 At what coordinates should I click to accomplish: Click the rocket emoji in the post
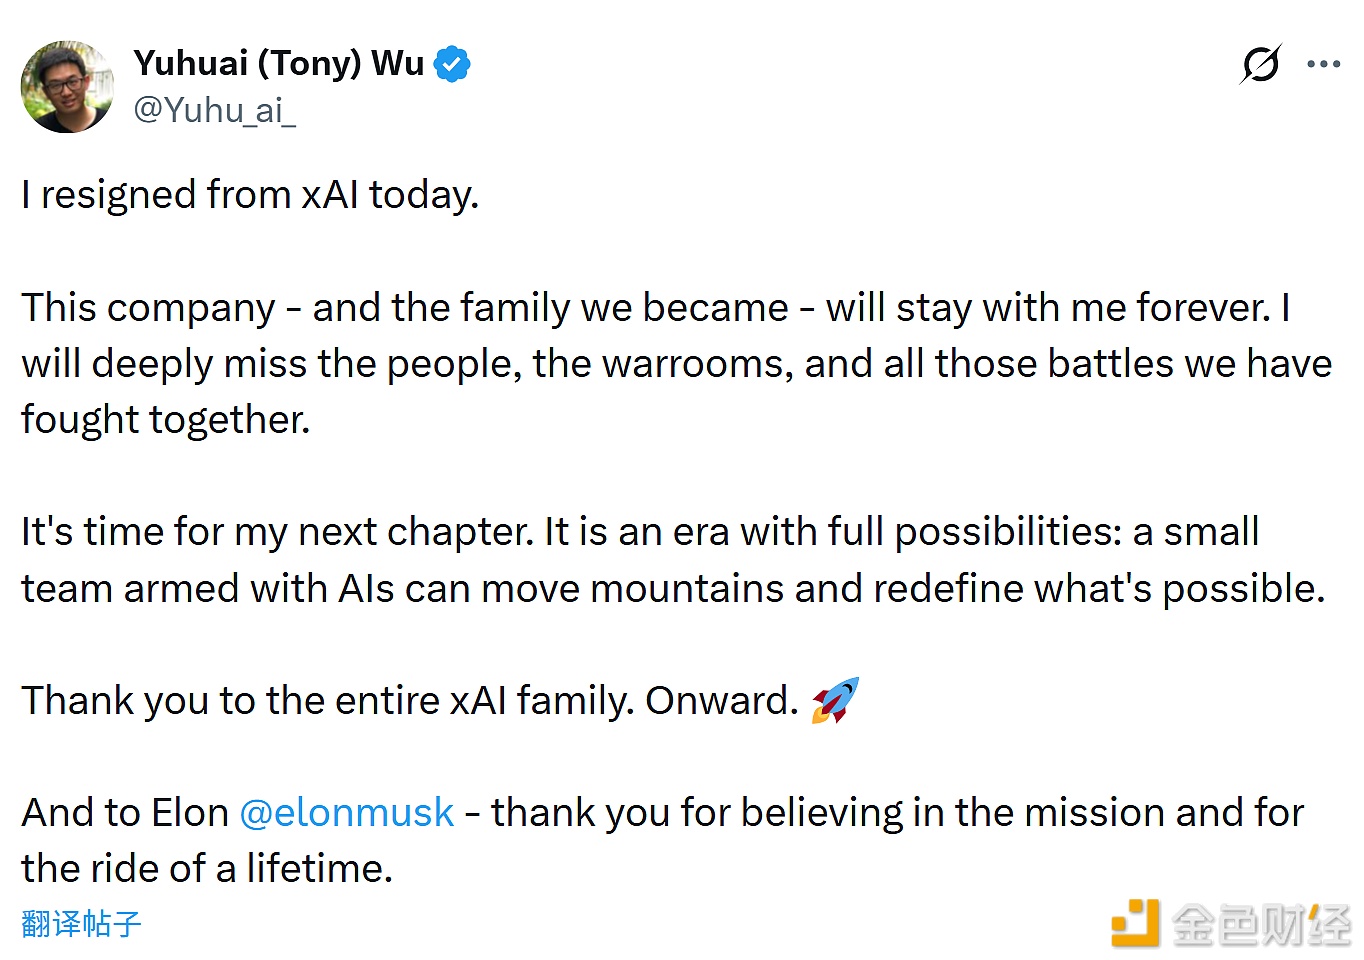[836, 699]
